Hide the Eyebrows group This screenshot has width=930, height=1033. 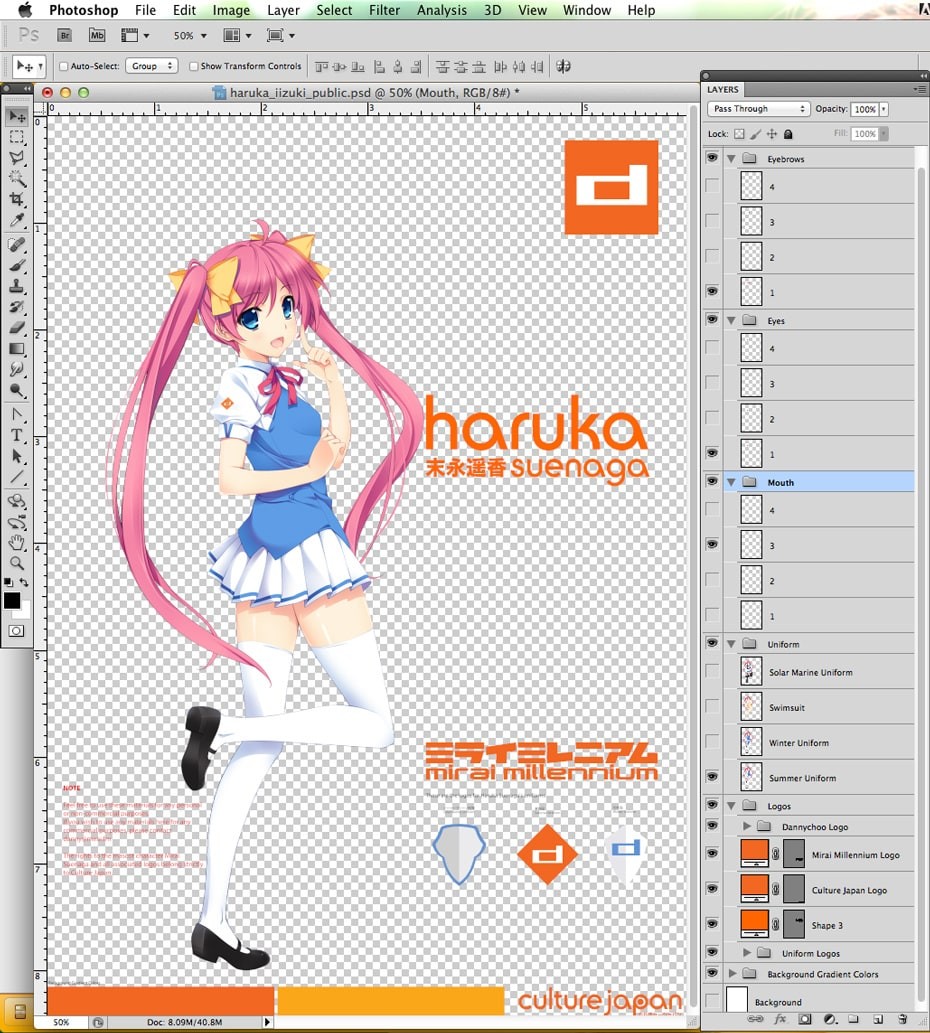pos(712,158)
